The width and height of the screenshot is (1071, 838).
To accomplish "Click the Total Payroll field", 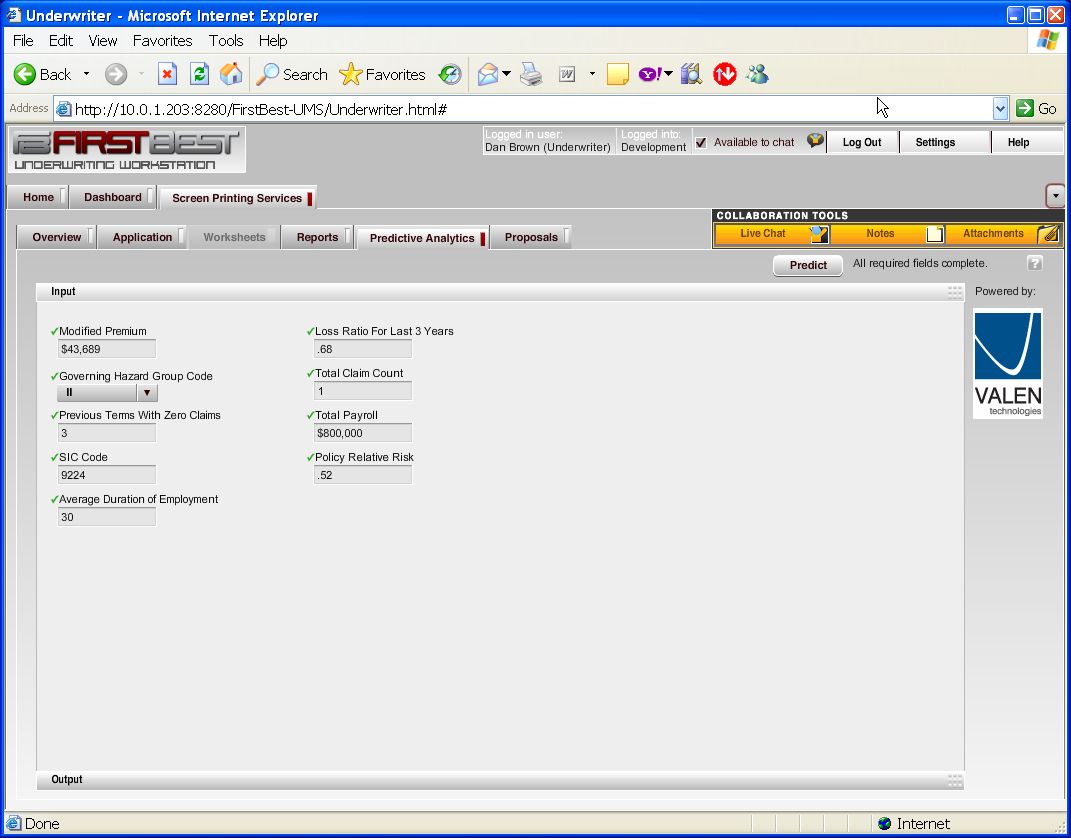I will (363, 433).
